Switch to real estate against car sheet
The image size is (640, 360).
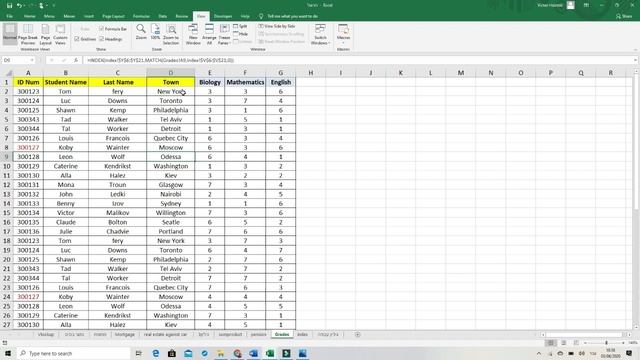point(165,335)
